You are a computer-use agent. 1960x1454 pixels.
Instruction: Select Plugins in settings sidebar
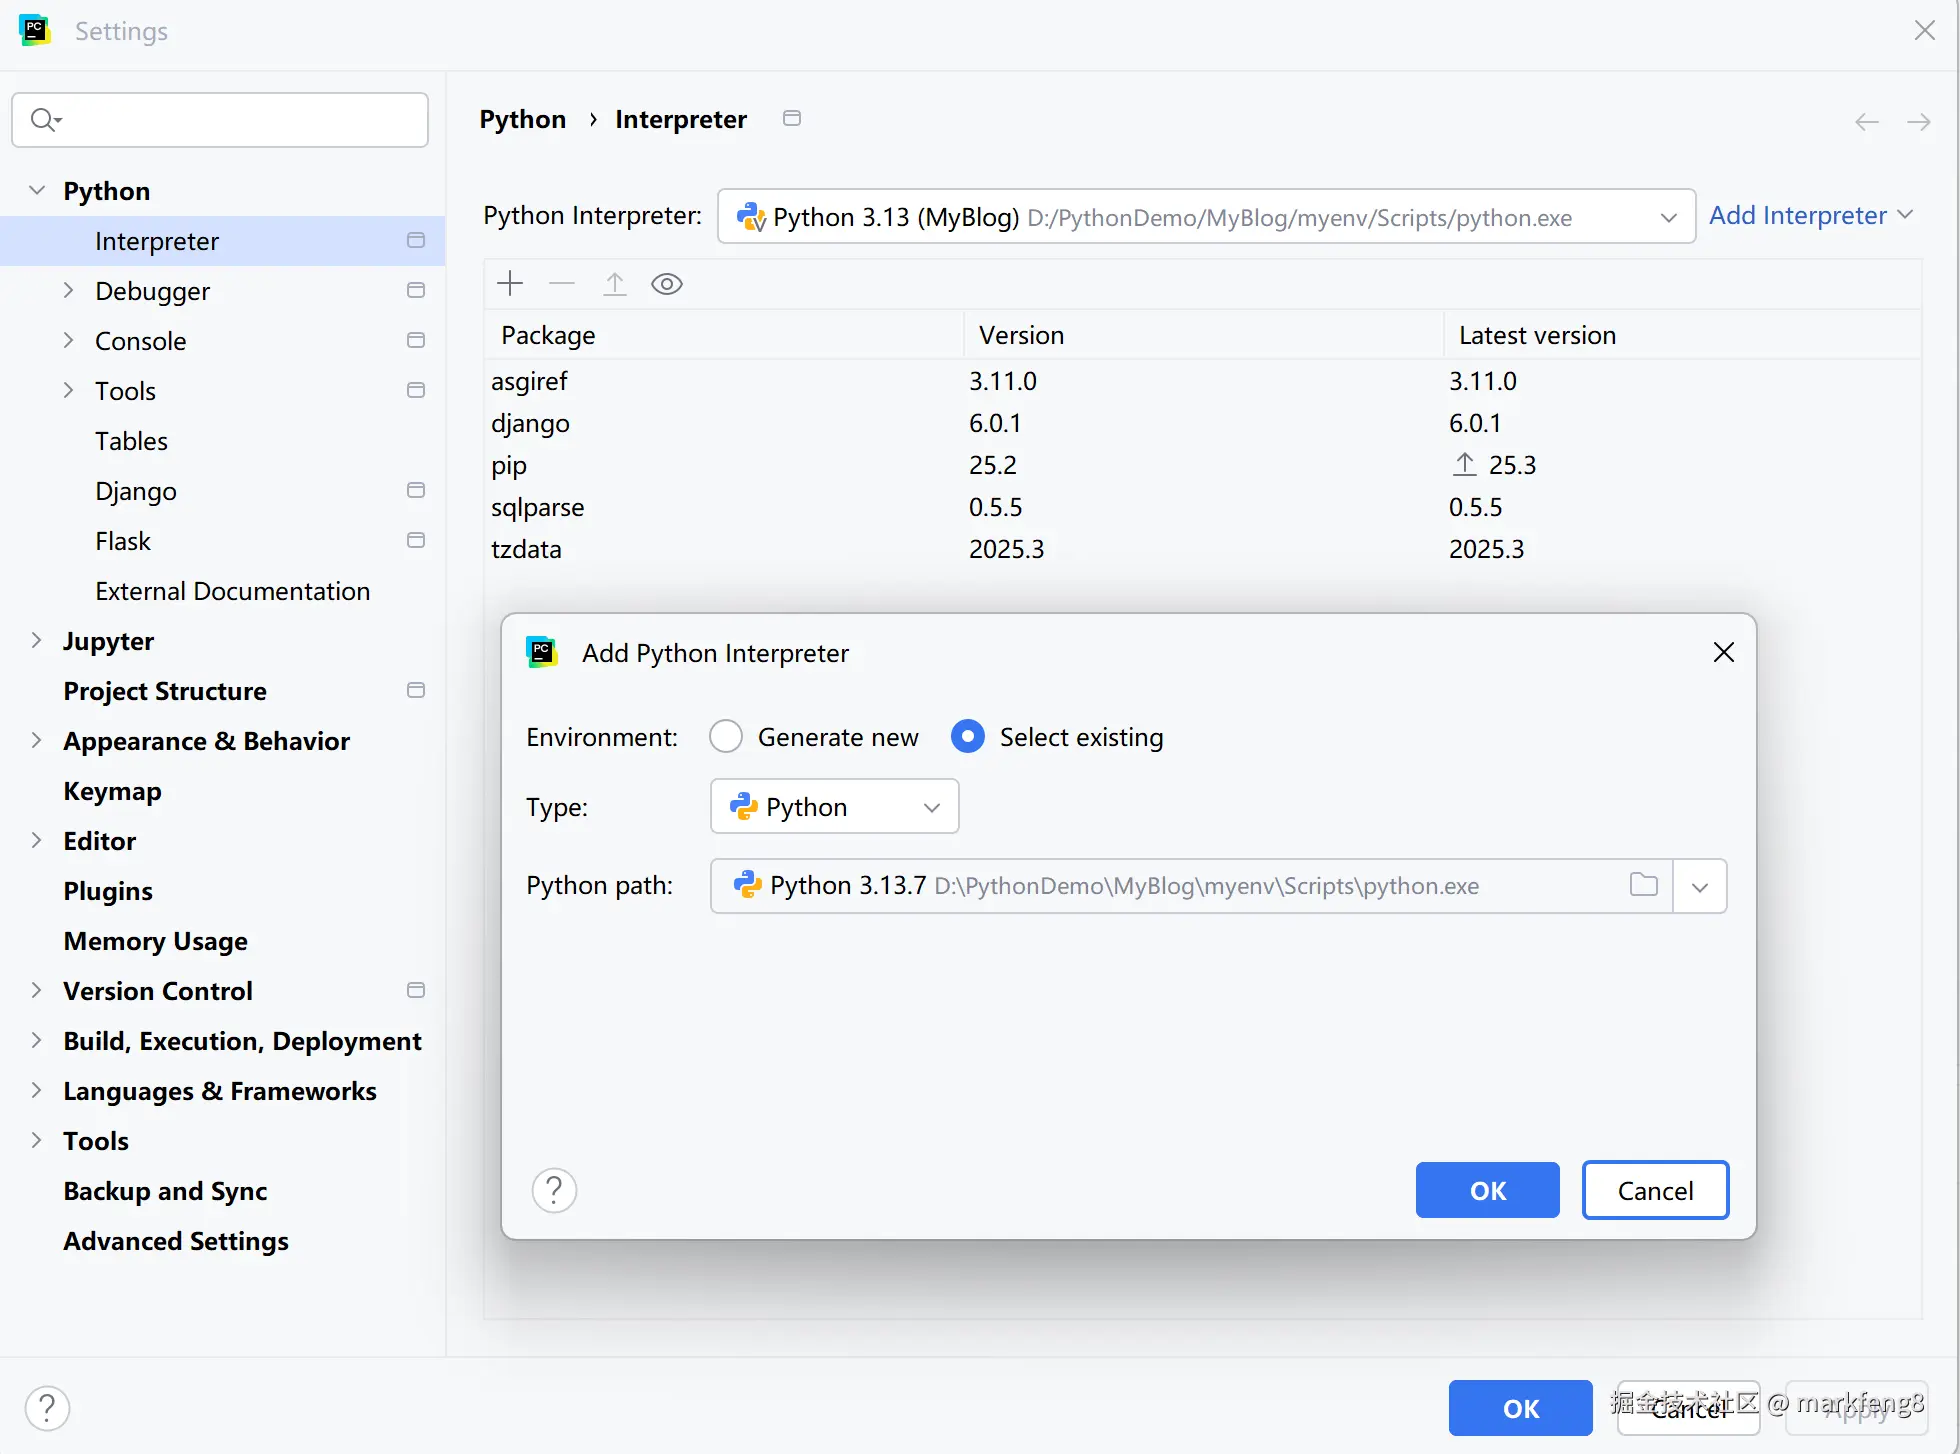[108, 891]
